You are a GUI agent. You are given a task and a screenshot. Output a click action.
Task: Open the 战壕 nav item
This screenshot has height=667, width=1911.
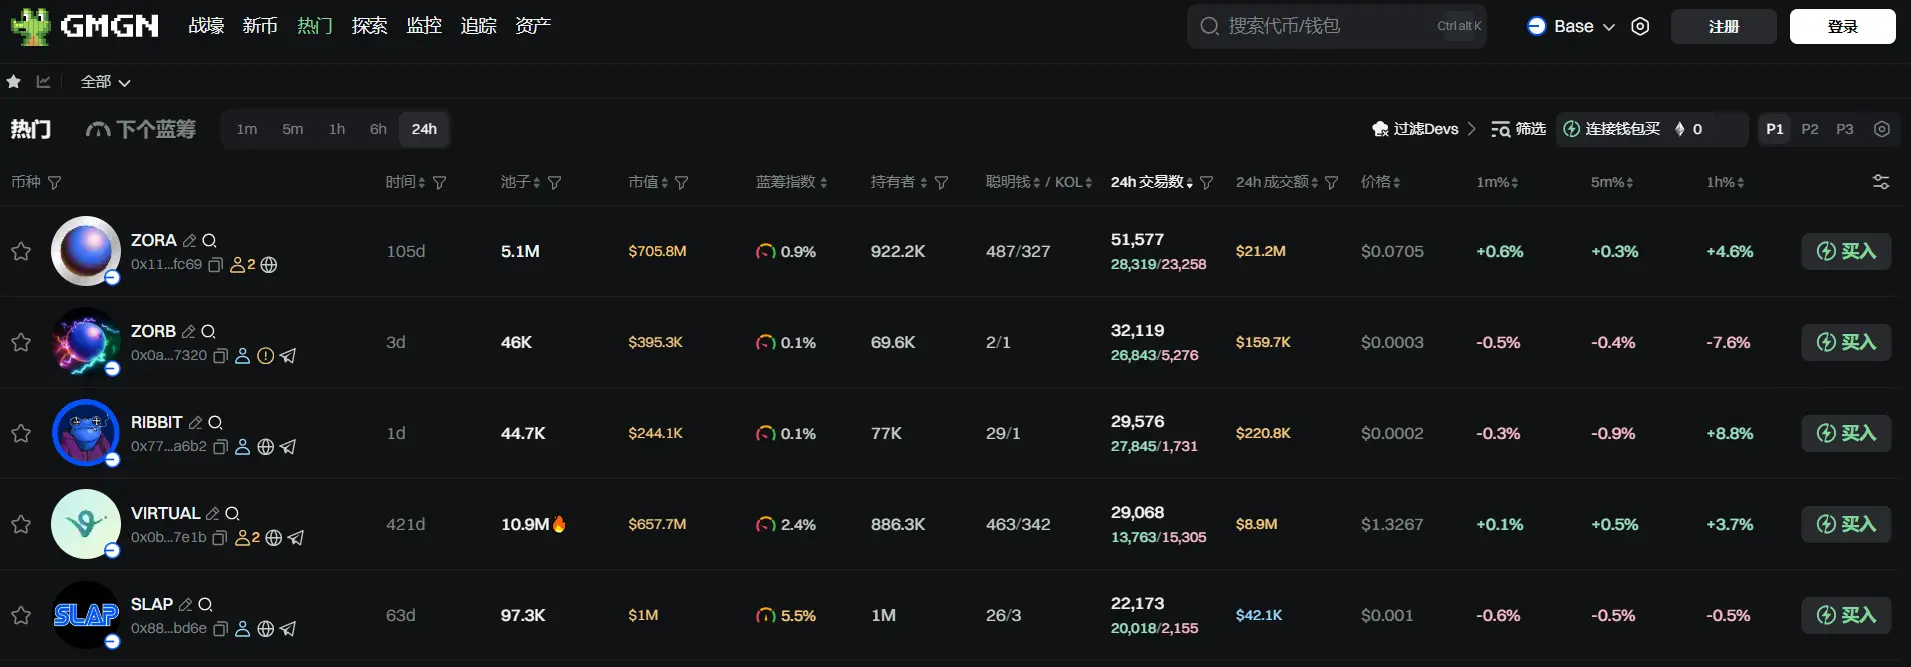click(207, 26)
